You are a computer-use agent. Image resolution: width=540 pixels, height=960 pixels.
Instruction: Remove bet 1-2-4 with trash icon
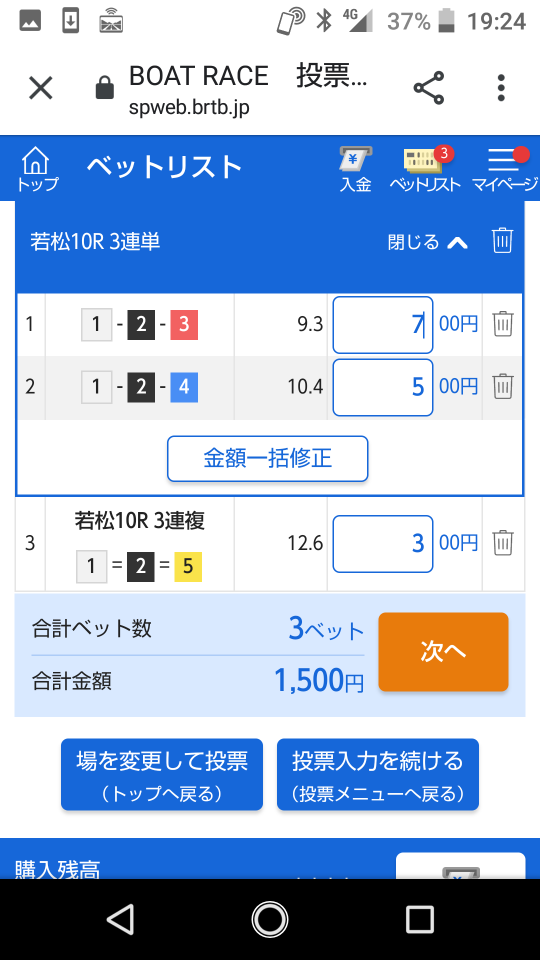pyautogui.click(x=503, y=386)
